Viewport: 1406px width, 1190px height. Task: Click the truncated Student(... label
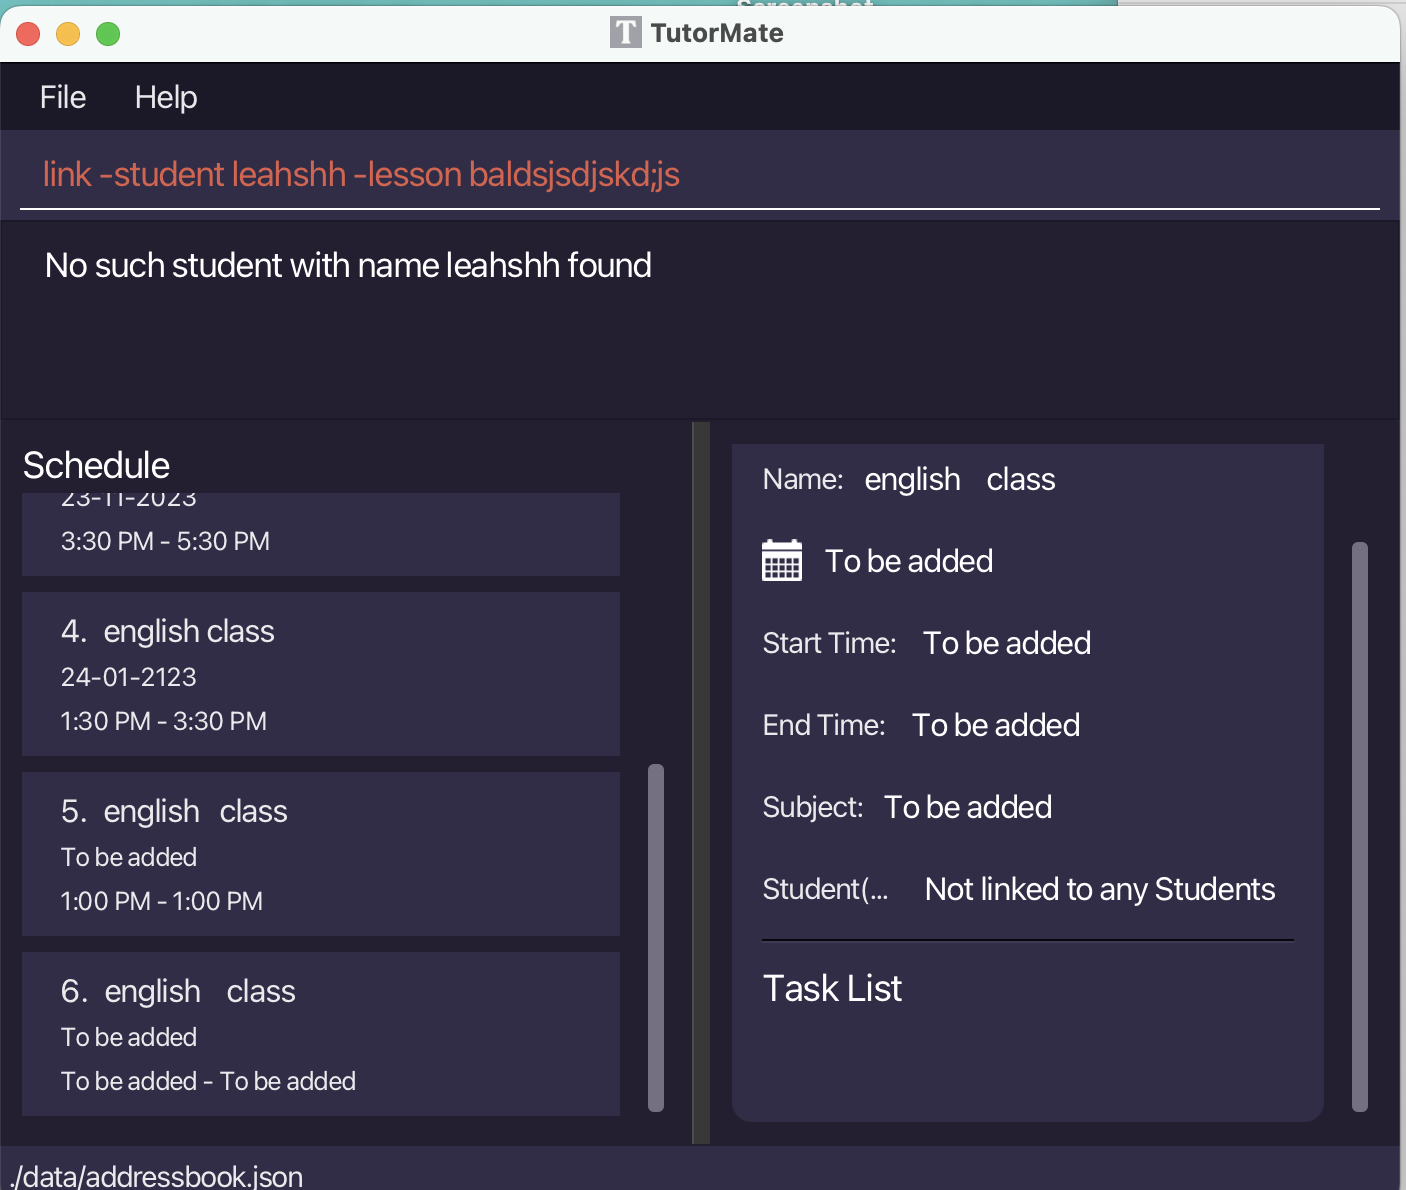[825, 889]
